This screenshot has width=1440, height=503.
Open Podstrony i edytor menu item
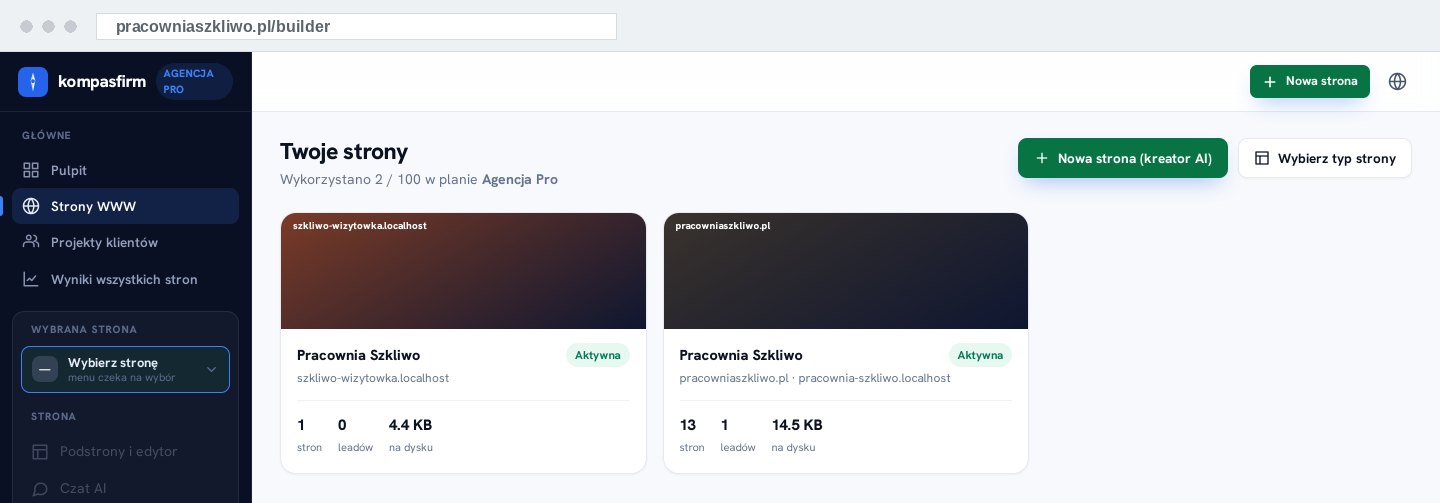pos(125,452)
